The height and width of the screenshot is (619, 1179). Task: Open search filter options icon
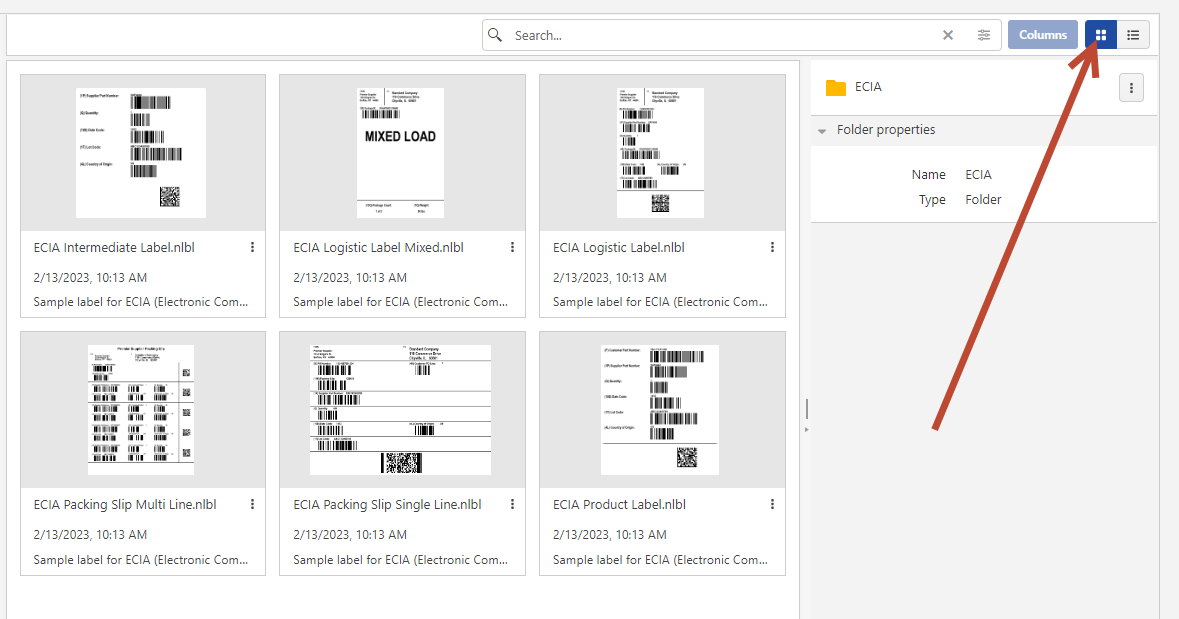click(x=984, y=35)
